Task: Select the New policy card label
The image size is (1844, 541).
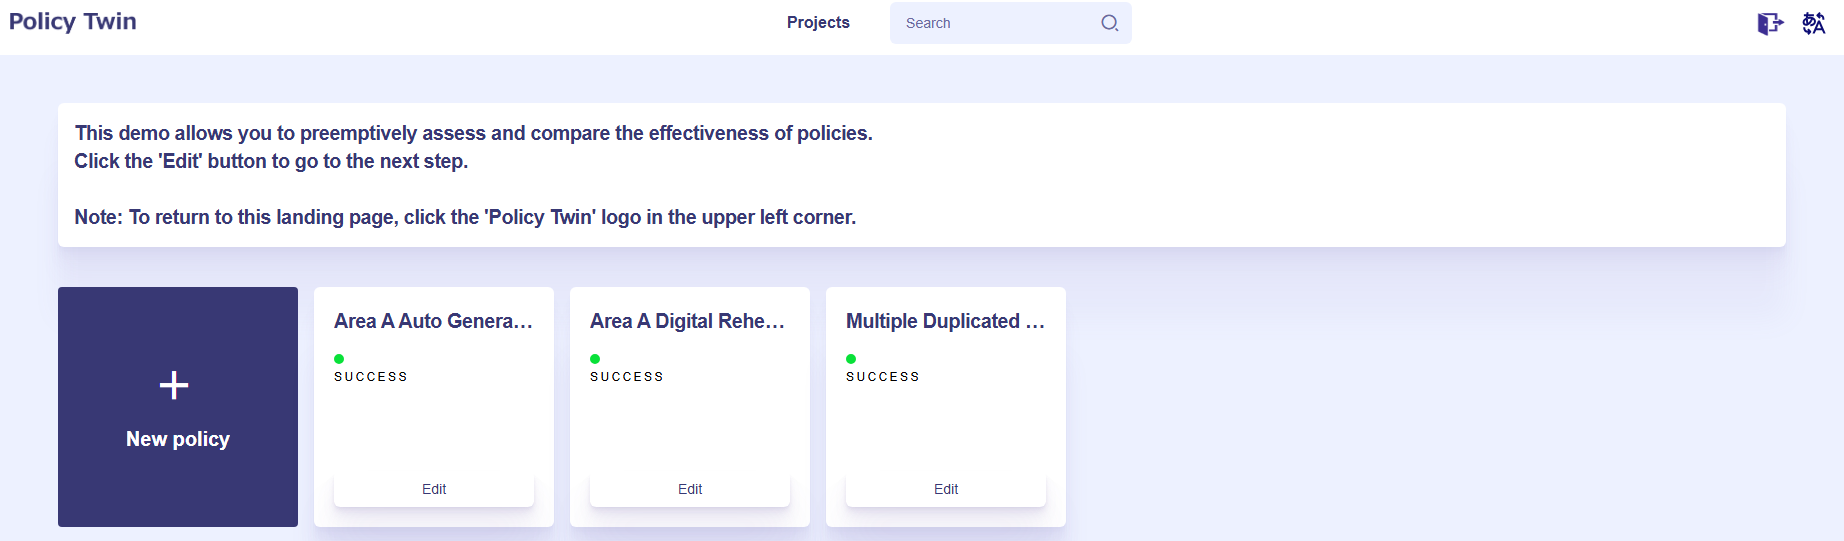Action: (178, 439)
